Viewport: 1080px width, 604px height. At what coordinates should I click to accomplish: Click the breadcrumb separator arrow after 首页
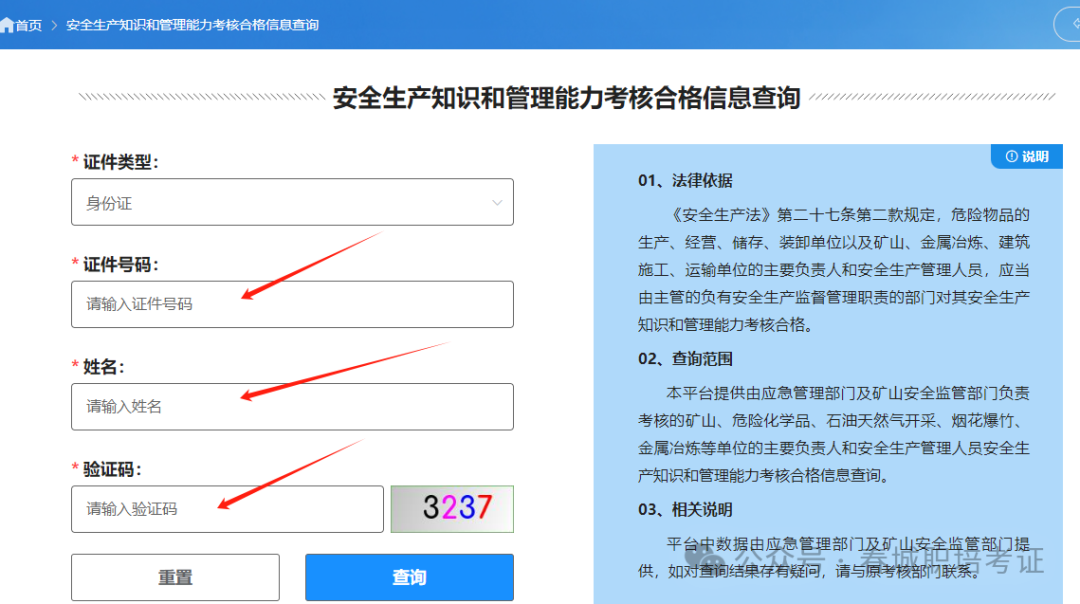[54, 25]
